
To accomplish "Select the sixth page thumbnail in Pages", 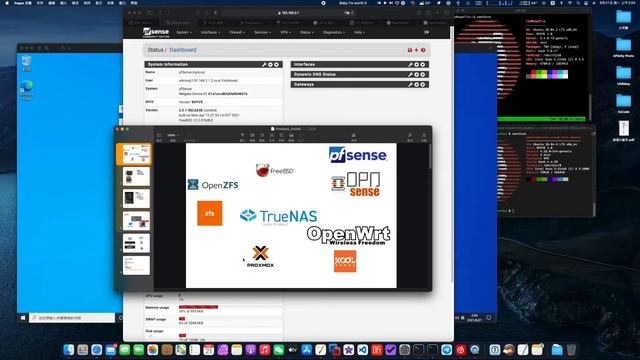I will click(136, 265).
